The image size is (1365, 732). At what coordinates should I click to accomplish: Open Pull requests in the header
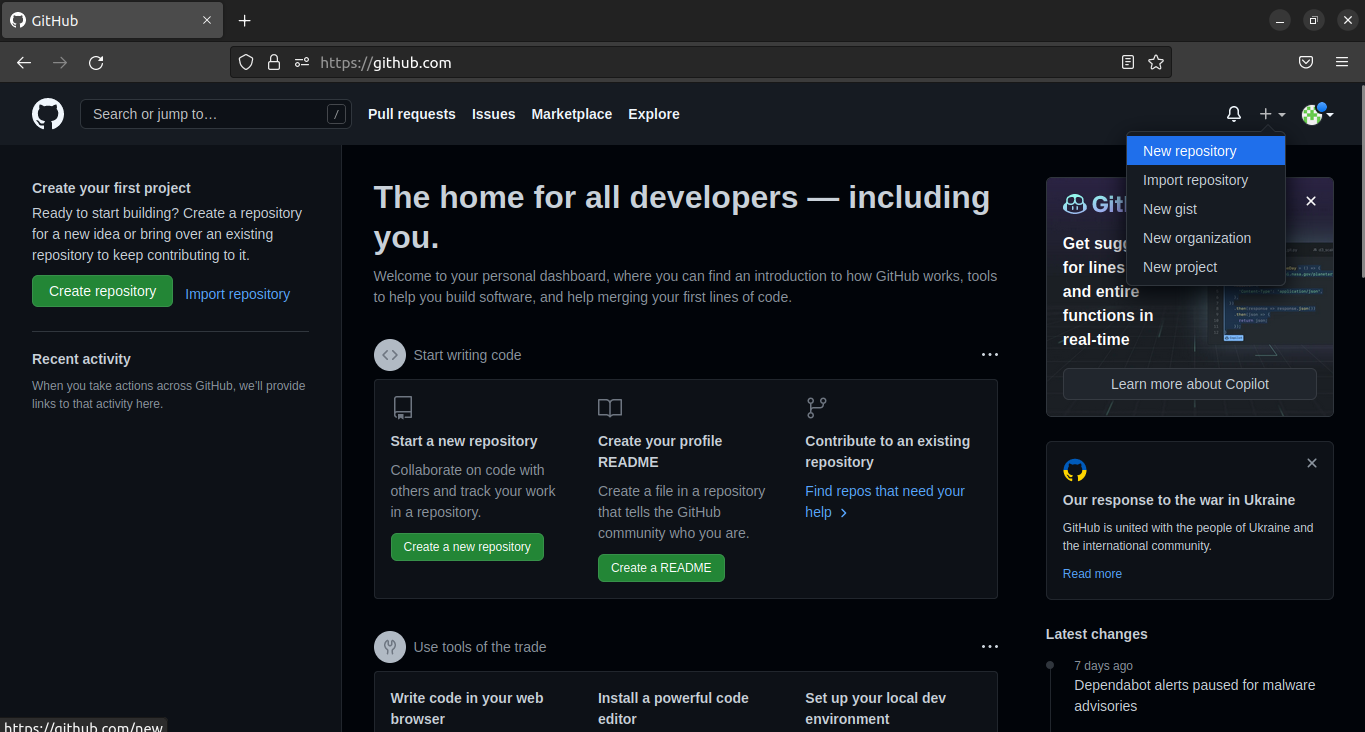412,114
